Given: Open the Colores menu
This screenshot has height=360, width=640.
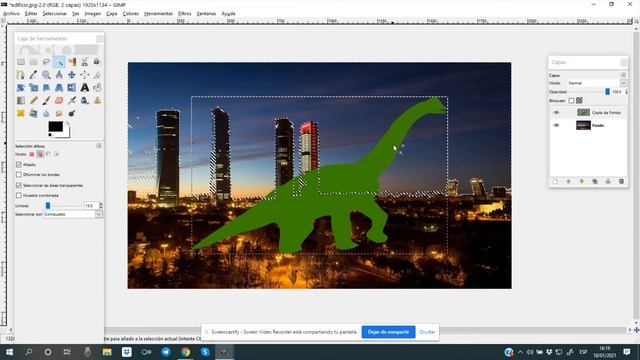Looking at the screenshot, I should pos(131,13).
